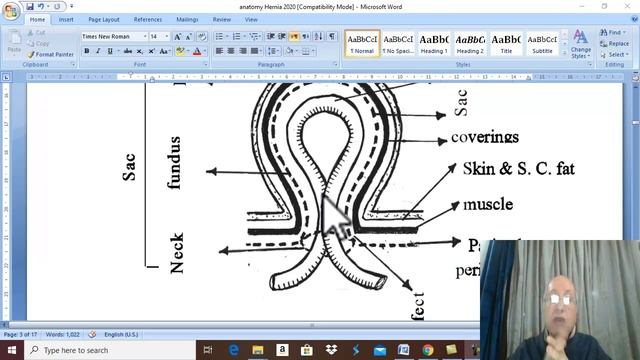Click the Office button logo
Viewport: 640px width, 360px height.
pos(11,11)
